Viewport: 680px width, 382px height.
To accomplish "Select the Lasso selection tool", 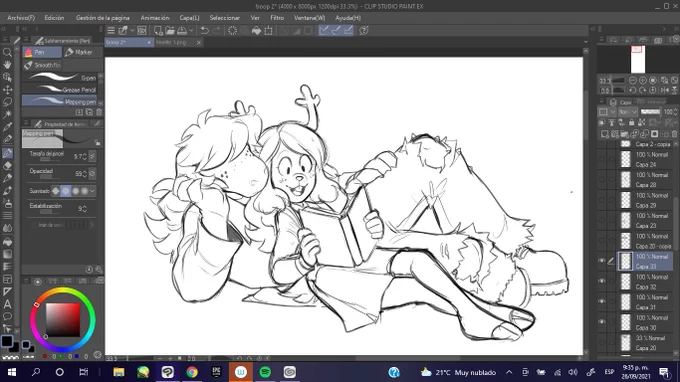I will click(7, 102).
